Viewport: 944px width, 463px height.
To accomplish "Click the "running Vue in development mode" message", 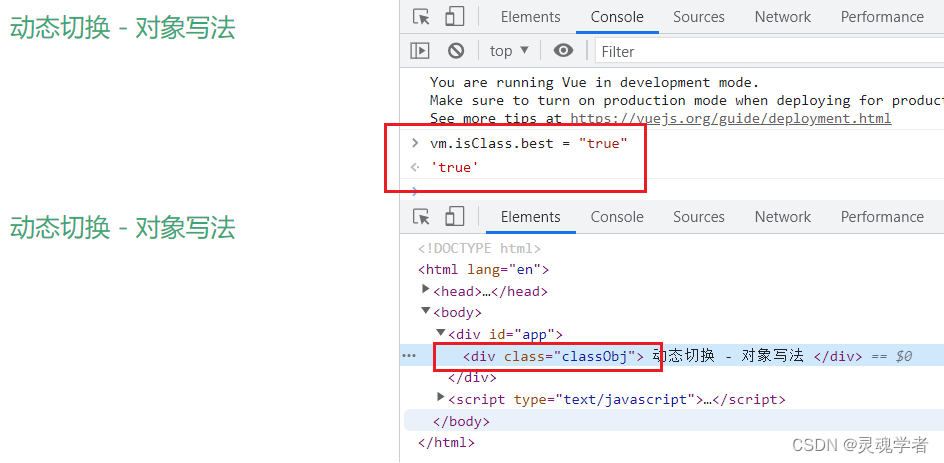I will coord(594,82).
